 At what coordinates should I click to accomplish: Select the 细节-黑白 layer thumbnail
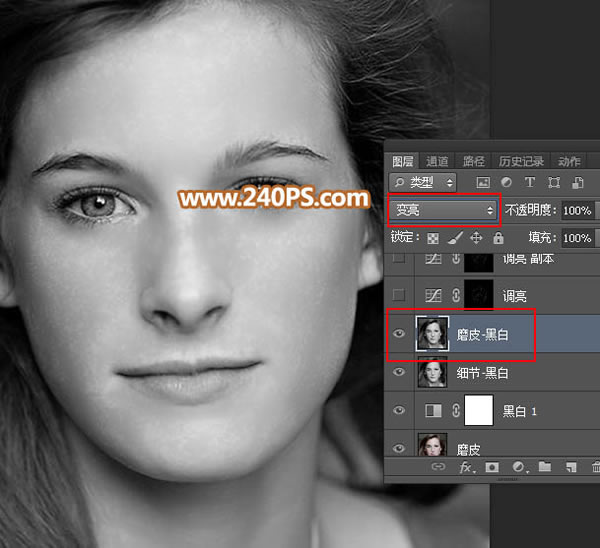click(x=432, y=372)
